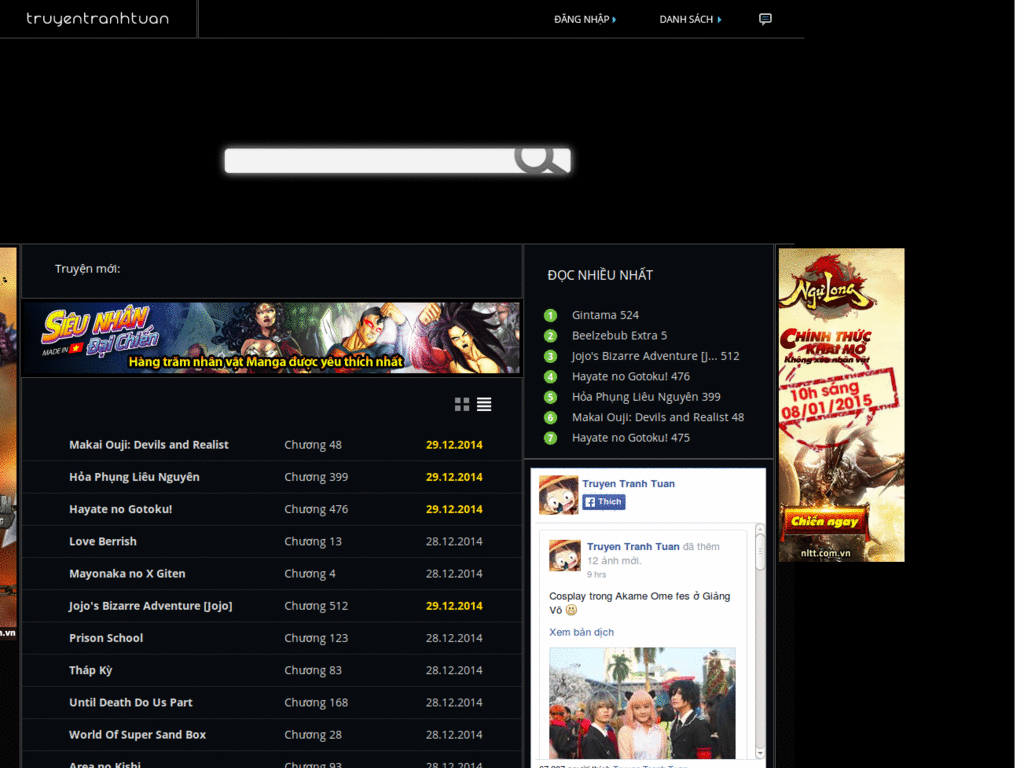Click the Facebook Thích like button
The image size is (1024, 768).
604,502
